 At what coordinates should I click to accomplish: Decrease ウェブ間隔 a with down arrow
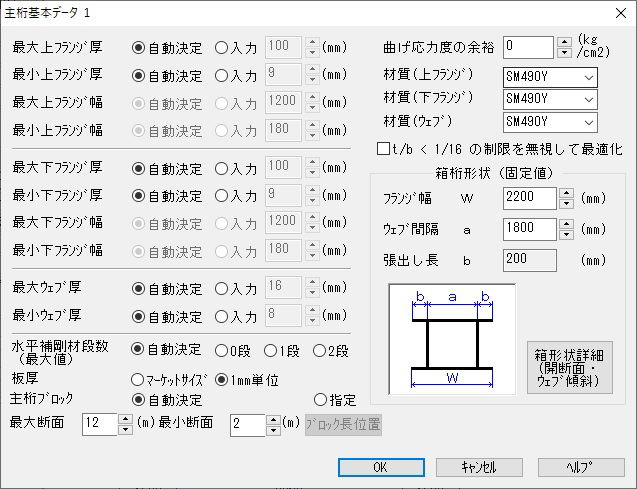click(x=566, y=235)
